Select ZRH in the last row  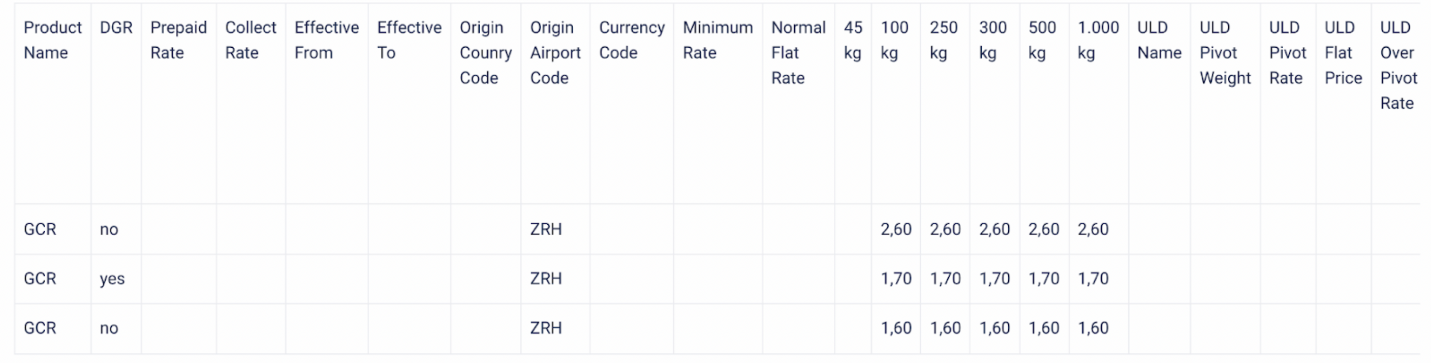click(x=546, y=328)
